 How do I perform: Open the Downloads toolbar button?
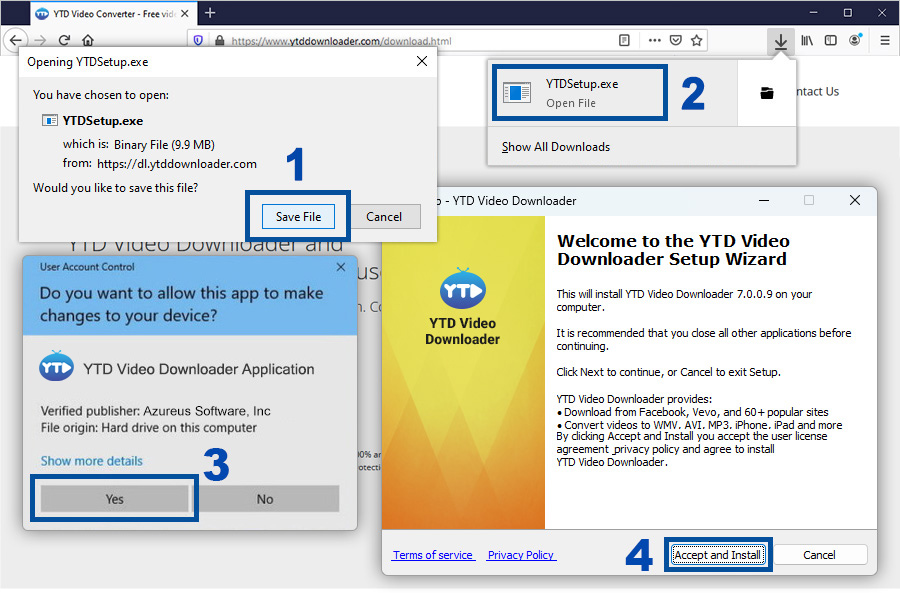tap(781, 41)
